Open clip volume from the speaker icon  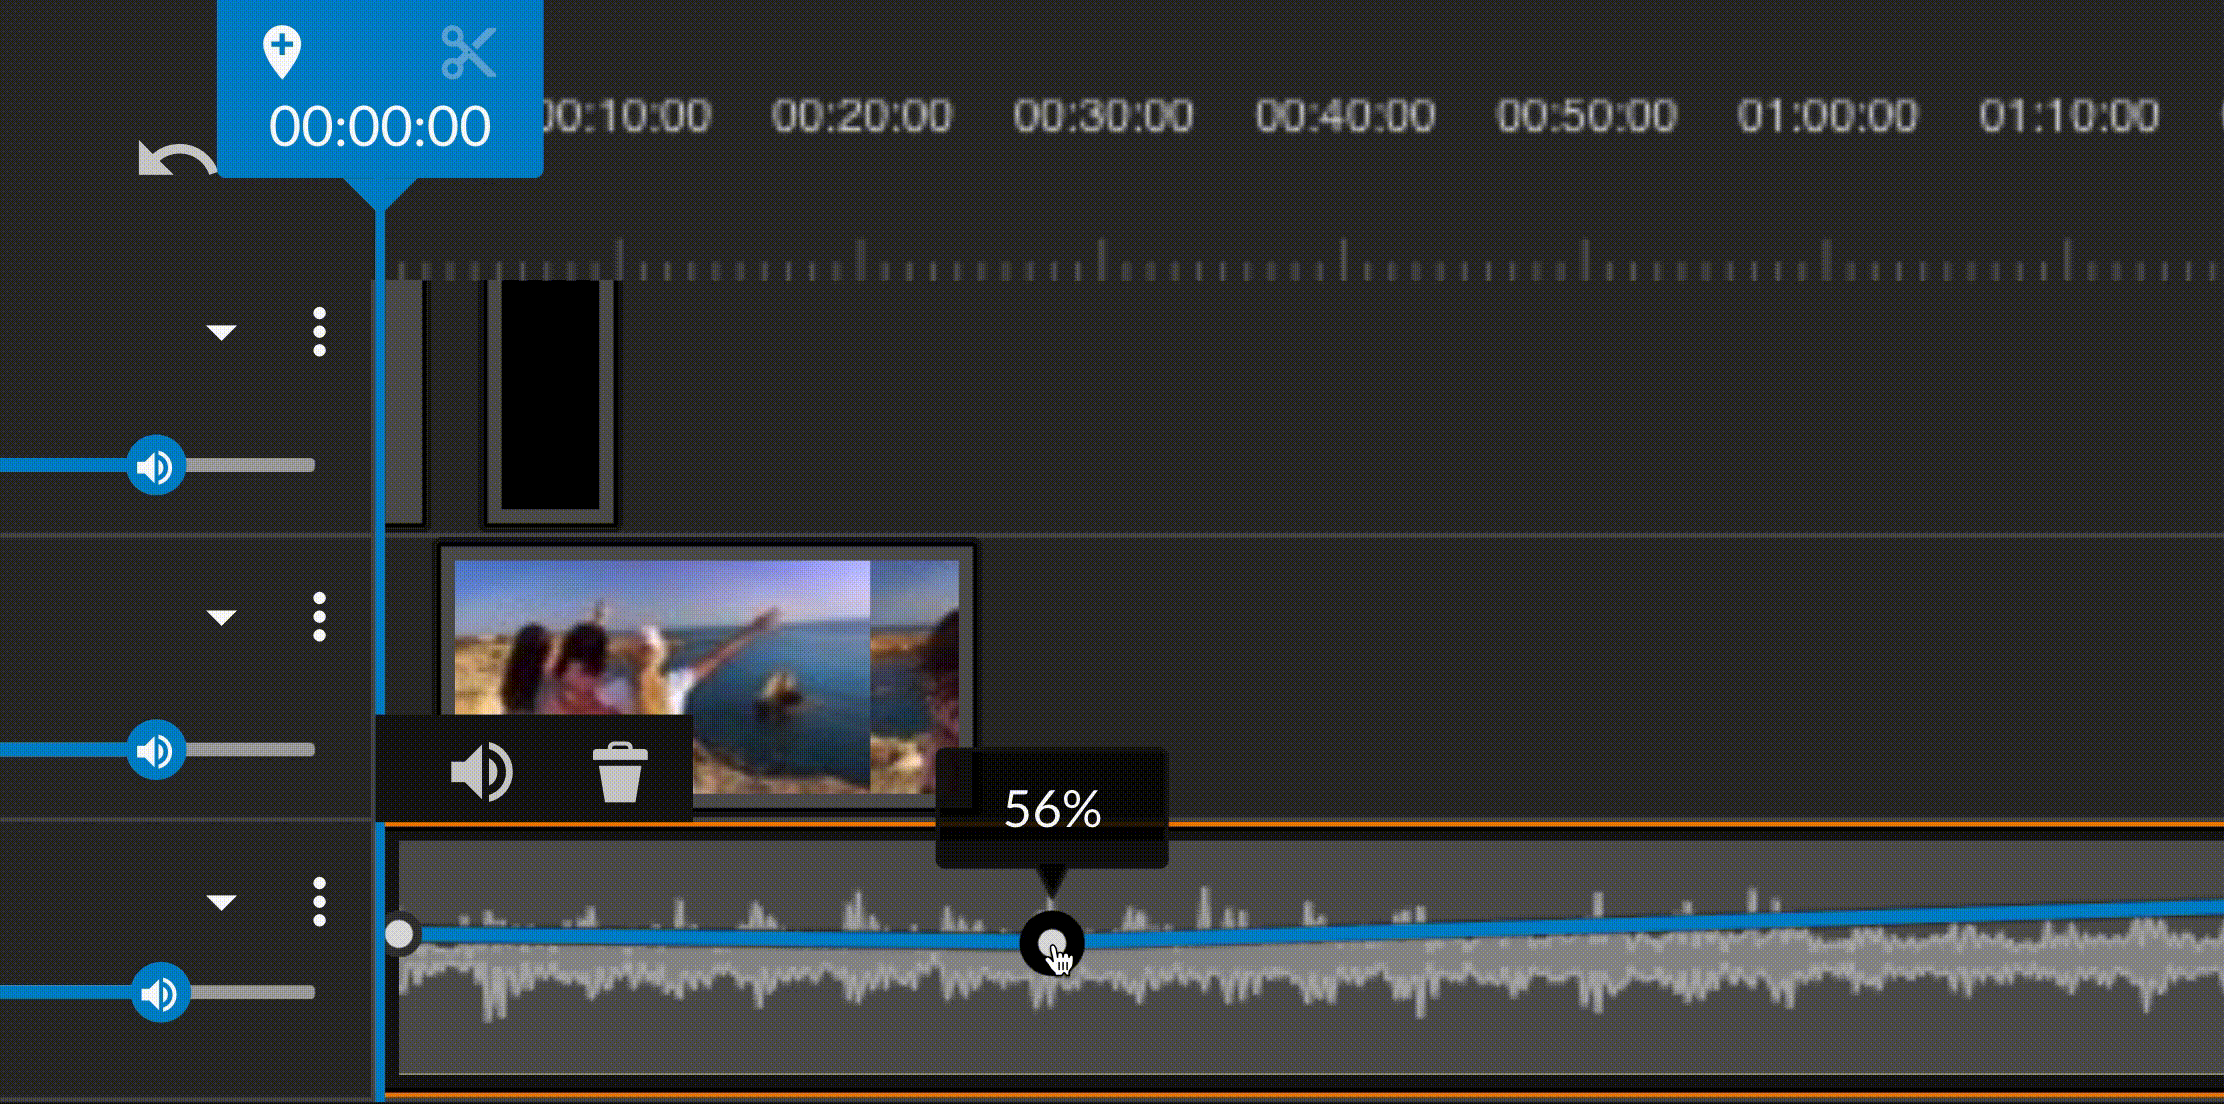(482, 771)
